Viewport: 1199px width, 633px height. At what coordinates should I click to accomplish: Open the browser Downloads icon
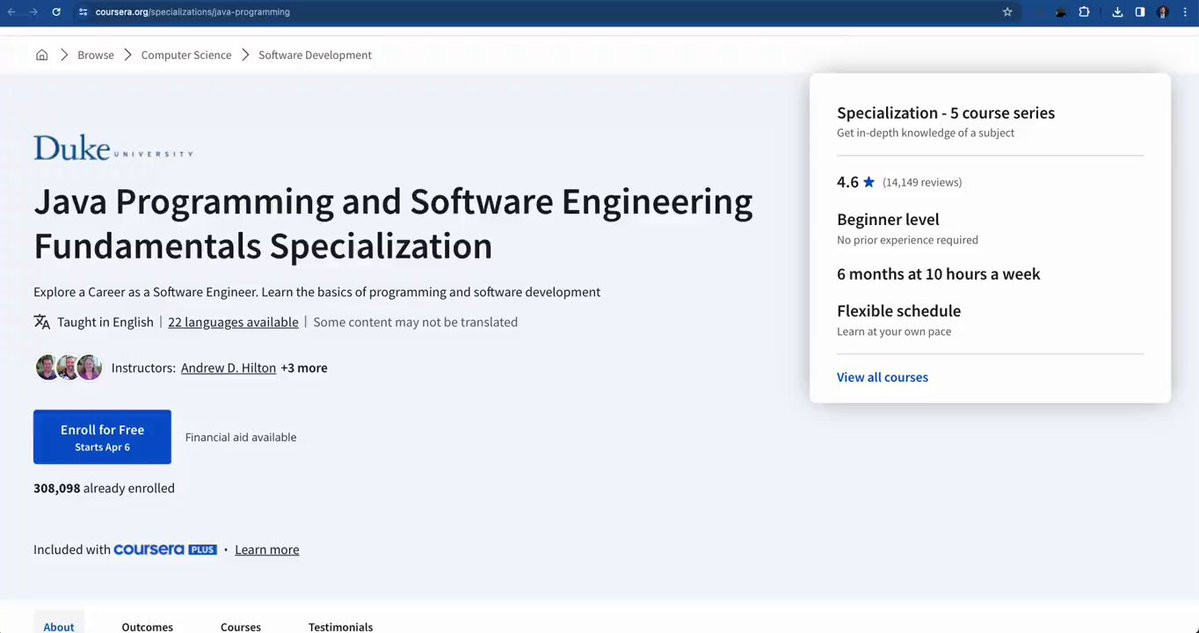pyautogui.click(x=1117, y=12)
